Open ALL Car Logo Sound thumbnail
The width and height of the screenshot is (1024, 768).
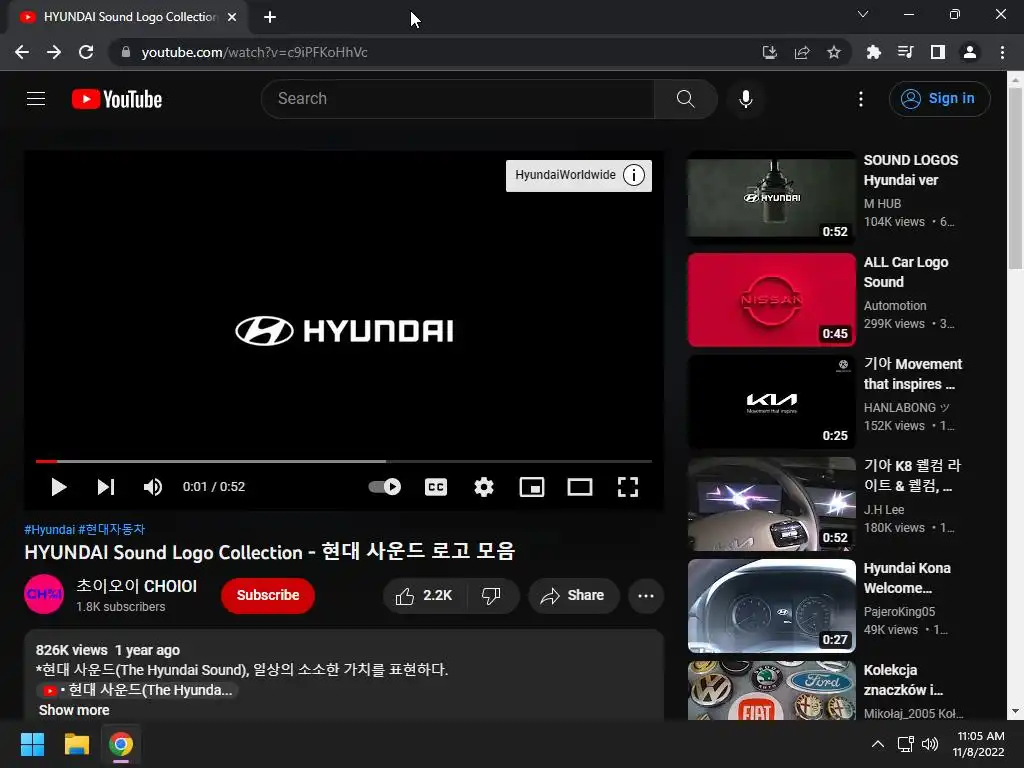771,300
